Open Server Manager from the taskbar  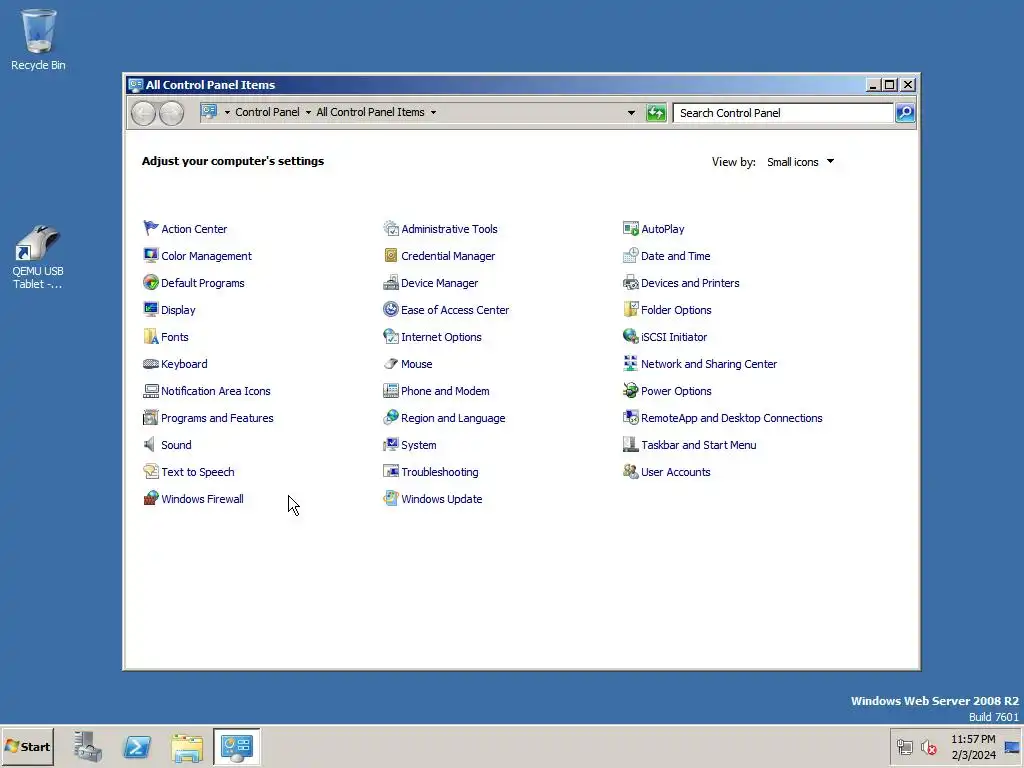pyautogui.click(x=88, y=746)
